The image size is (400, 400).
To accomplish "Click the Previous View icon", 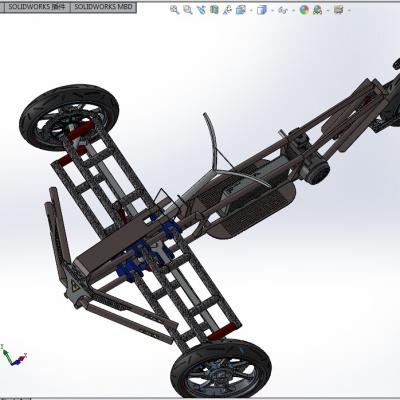I will [x=201, y=10].
